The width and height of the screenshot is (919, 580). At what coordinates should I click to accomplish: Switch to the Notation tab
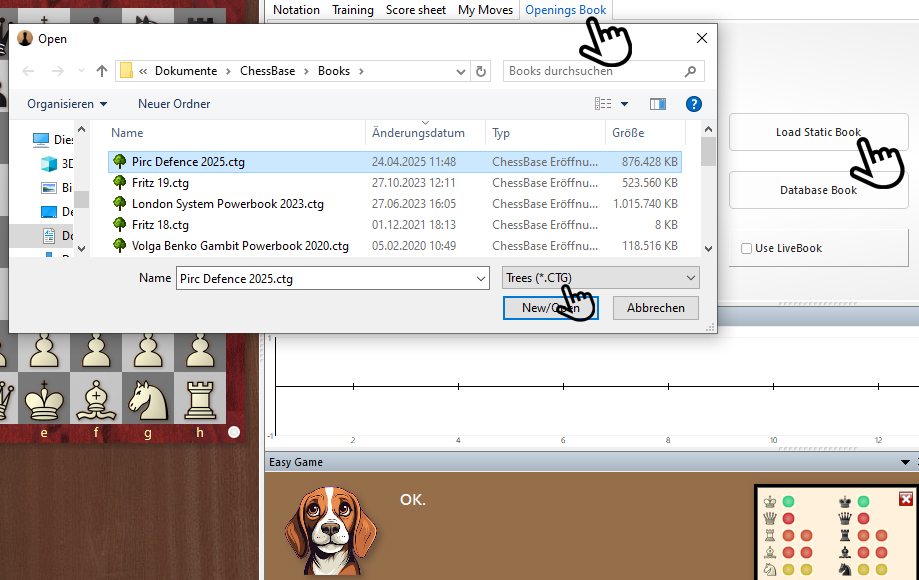(296, 10)
